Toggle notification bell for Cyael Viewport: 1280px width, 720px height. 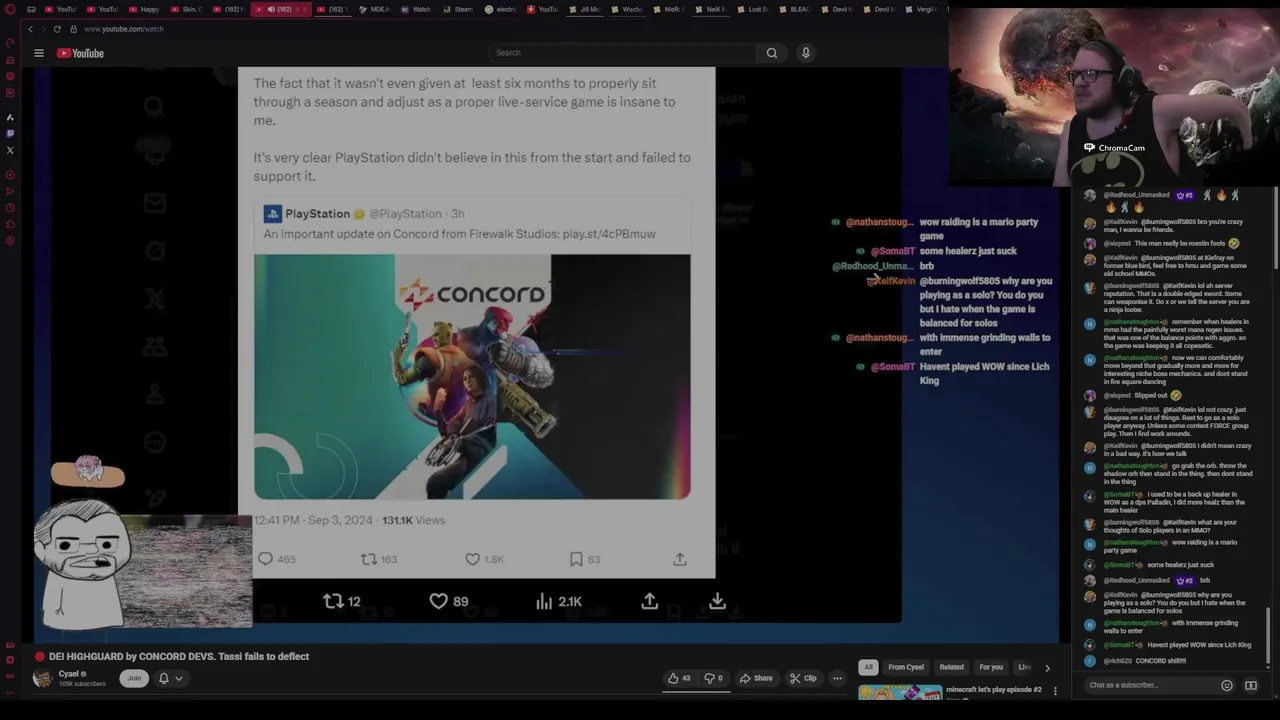point(164,678)
